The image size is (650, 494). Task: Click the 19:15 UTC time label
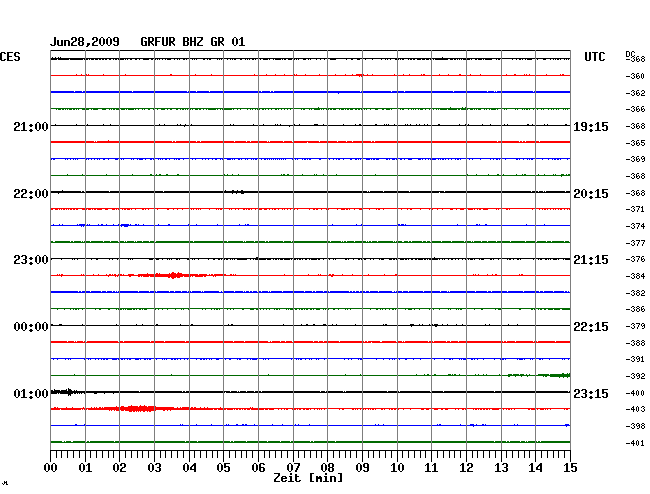591,126
